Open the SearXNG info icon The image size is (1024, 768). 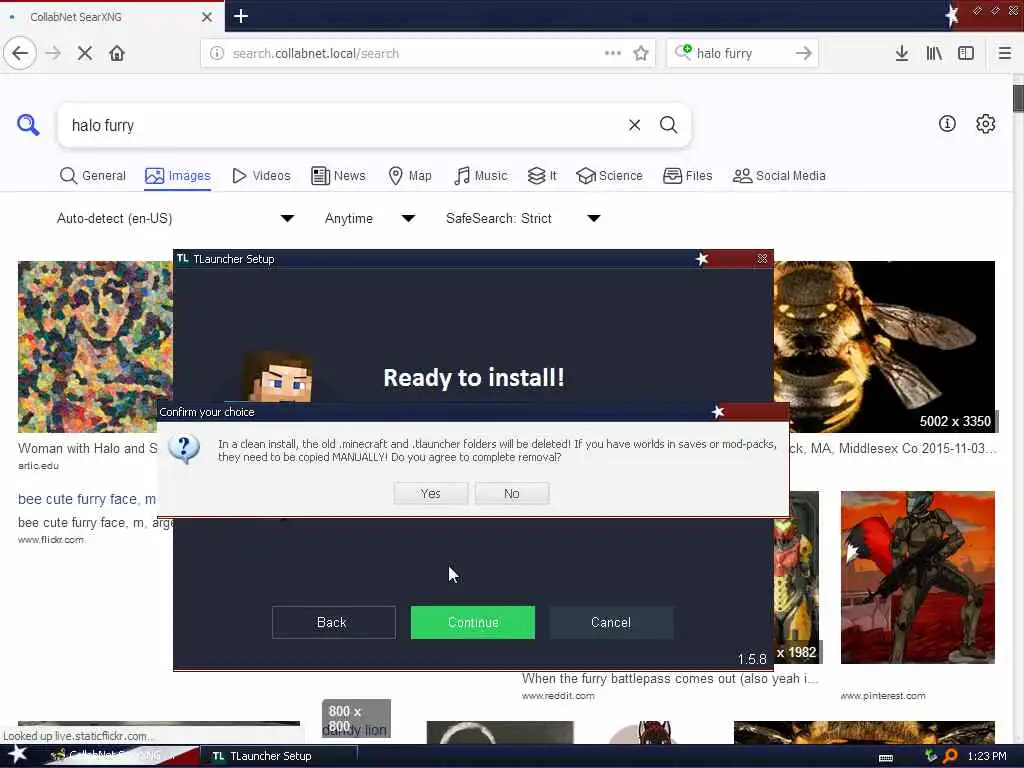pyautogui.click(x=947, y=123)
